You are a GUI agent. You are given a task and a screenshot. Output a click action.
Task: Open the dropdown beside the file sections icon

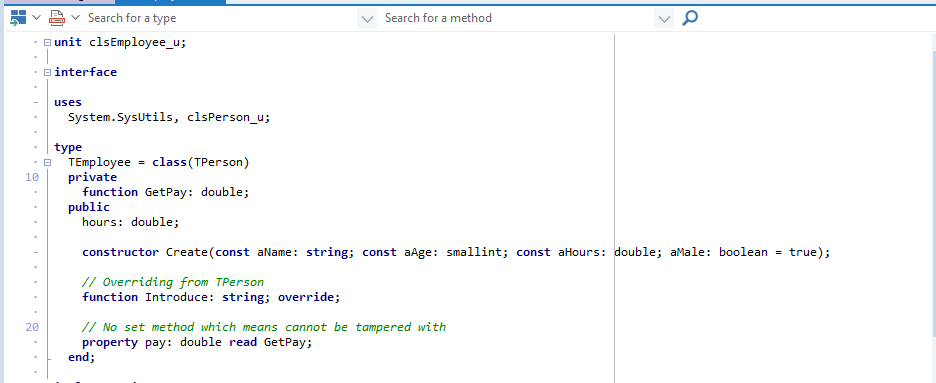pos(36,18)
